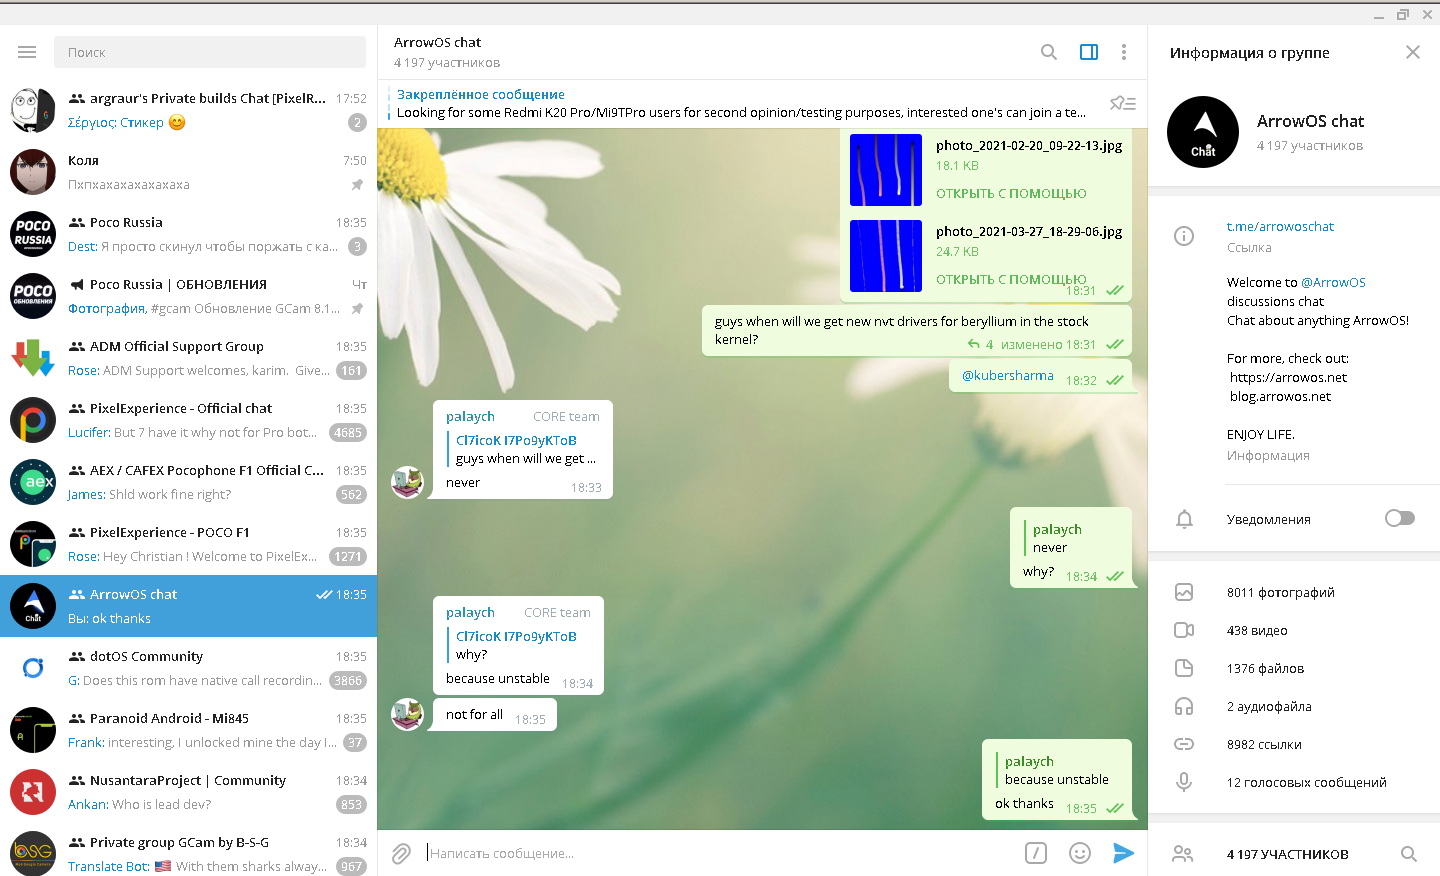Open argraur's Private builds Chat
The width and height of the screenshot is (1440, 876).
click(188, 110)
